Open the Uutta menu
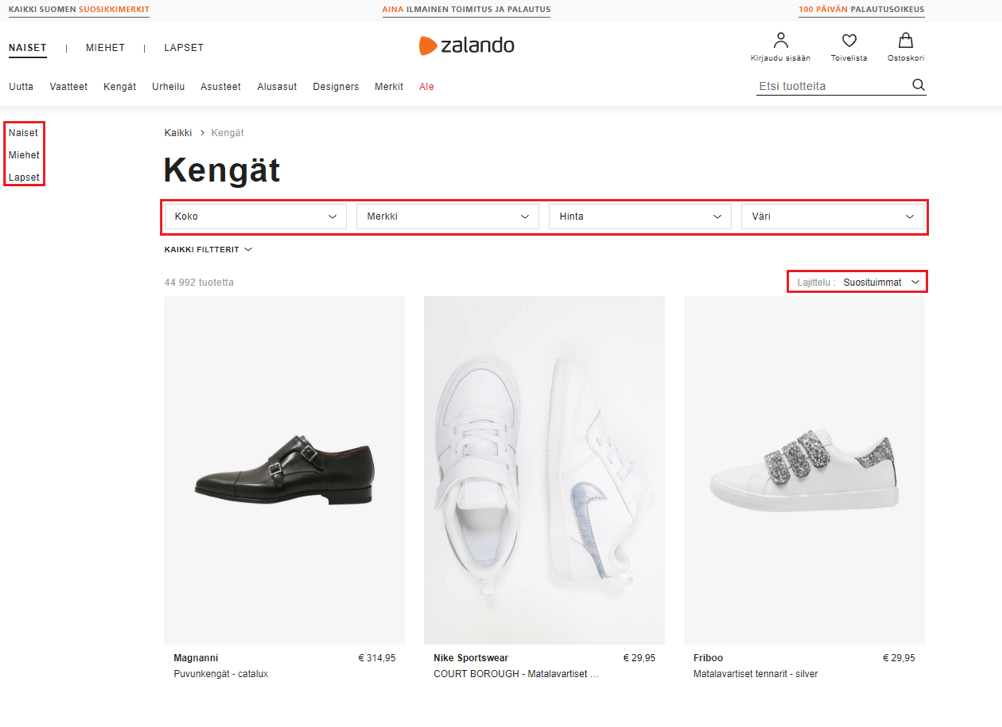 pyautogui.click(x=21, y=87)
